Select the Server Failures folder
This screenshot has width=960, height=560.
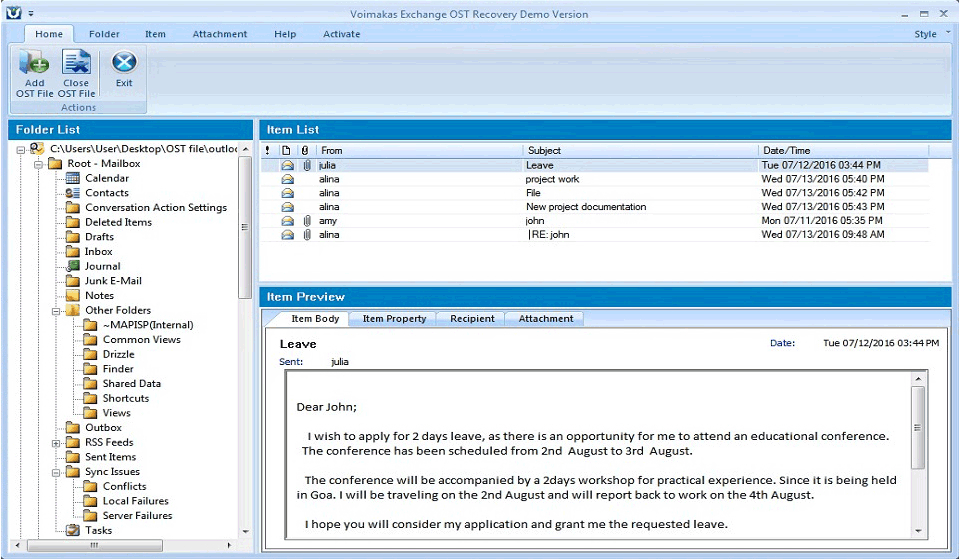pyautogui.click(x=137, y=516)
